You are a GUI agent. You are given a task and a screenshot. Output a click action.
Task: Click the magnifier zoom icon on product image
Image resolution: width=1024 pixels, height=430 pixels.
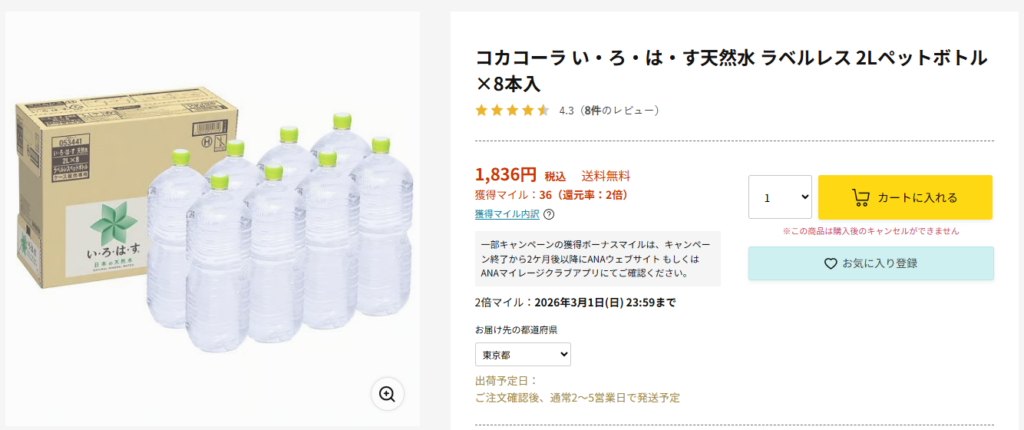387,393
